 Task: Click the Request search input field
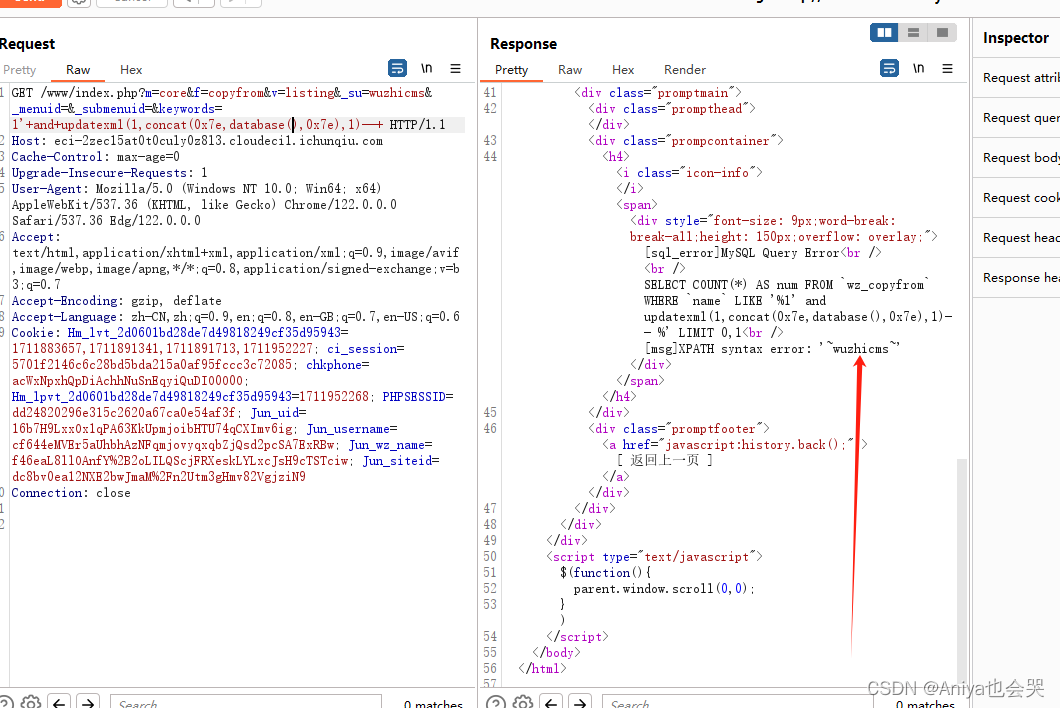tap(246, 703)
